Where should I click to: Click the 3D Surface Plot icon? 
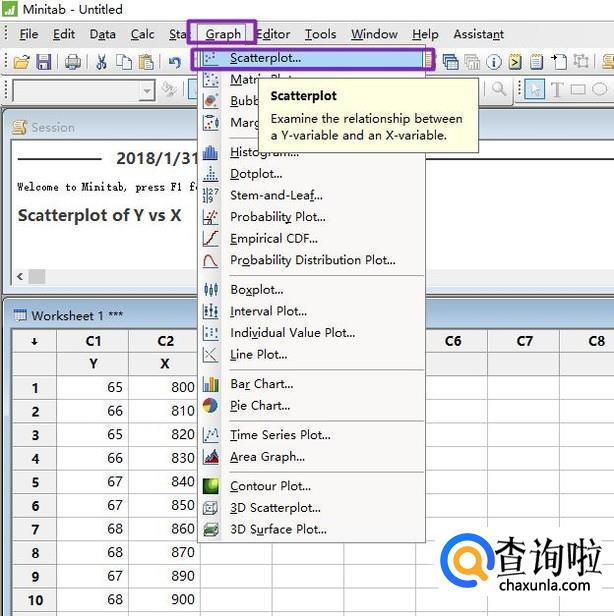(x=211, y=529)
